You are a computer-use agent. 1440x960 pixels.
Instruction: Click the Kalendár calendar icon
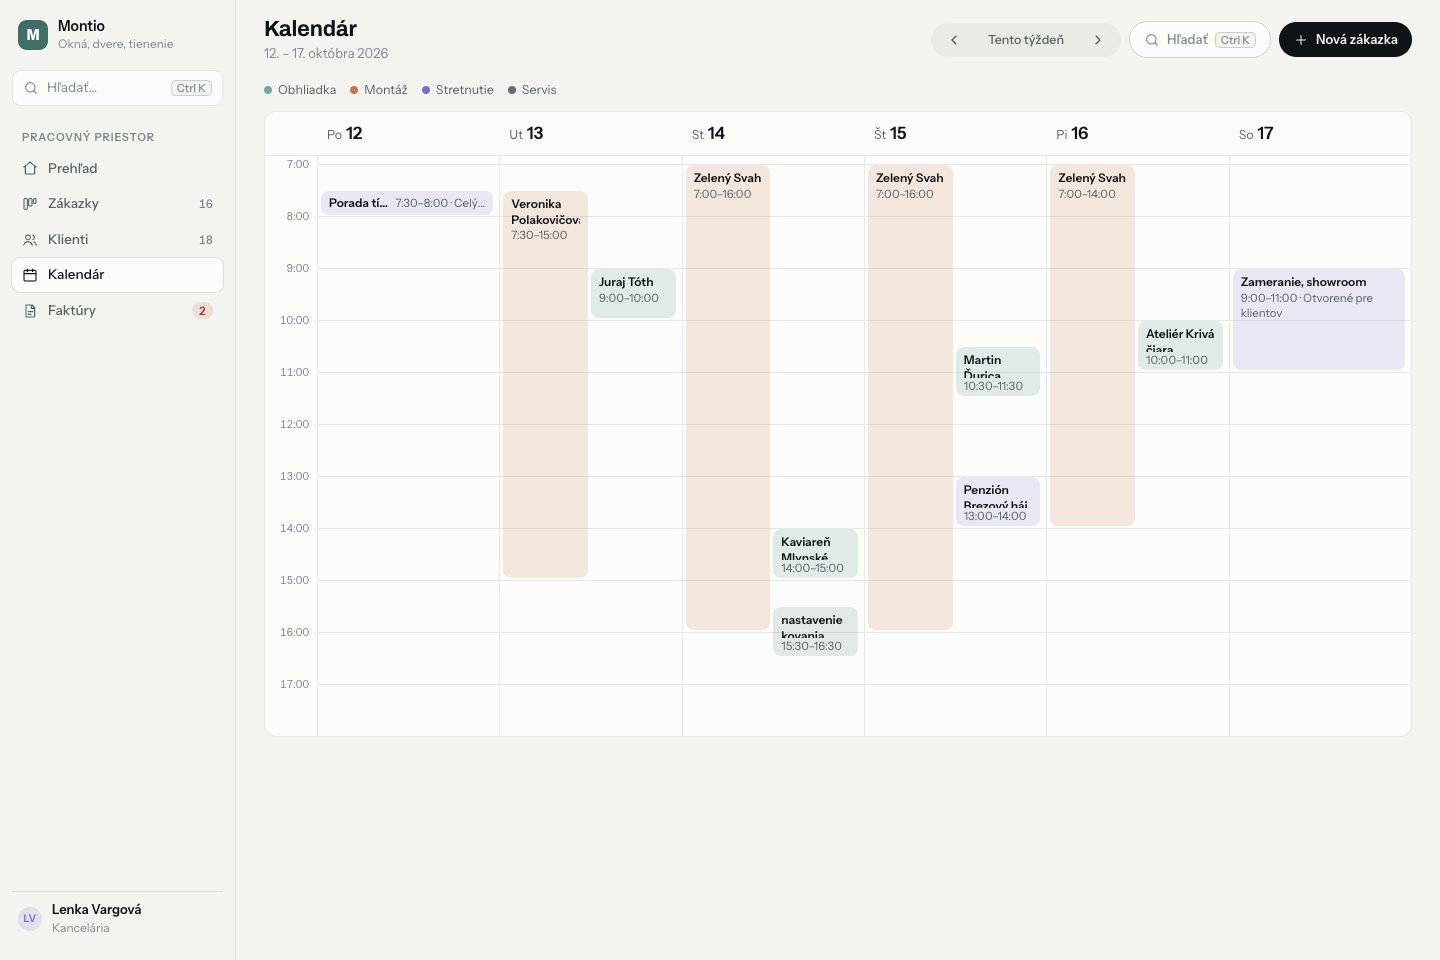coord(30,275)
